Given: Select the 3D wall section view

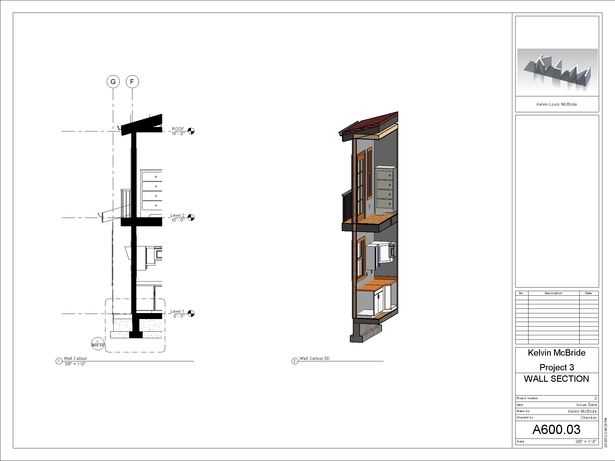Looking at the screenshot, I should tap(369, 227).
